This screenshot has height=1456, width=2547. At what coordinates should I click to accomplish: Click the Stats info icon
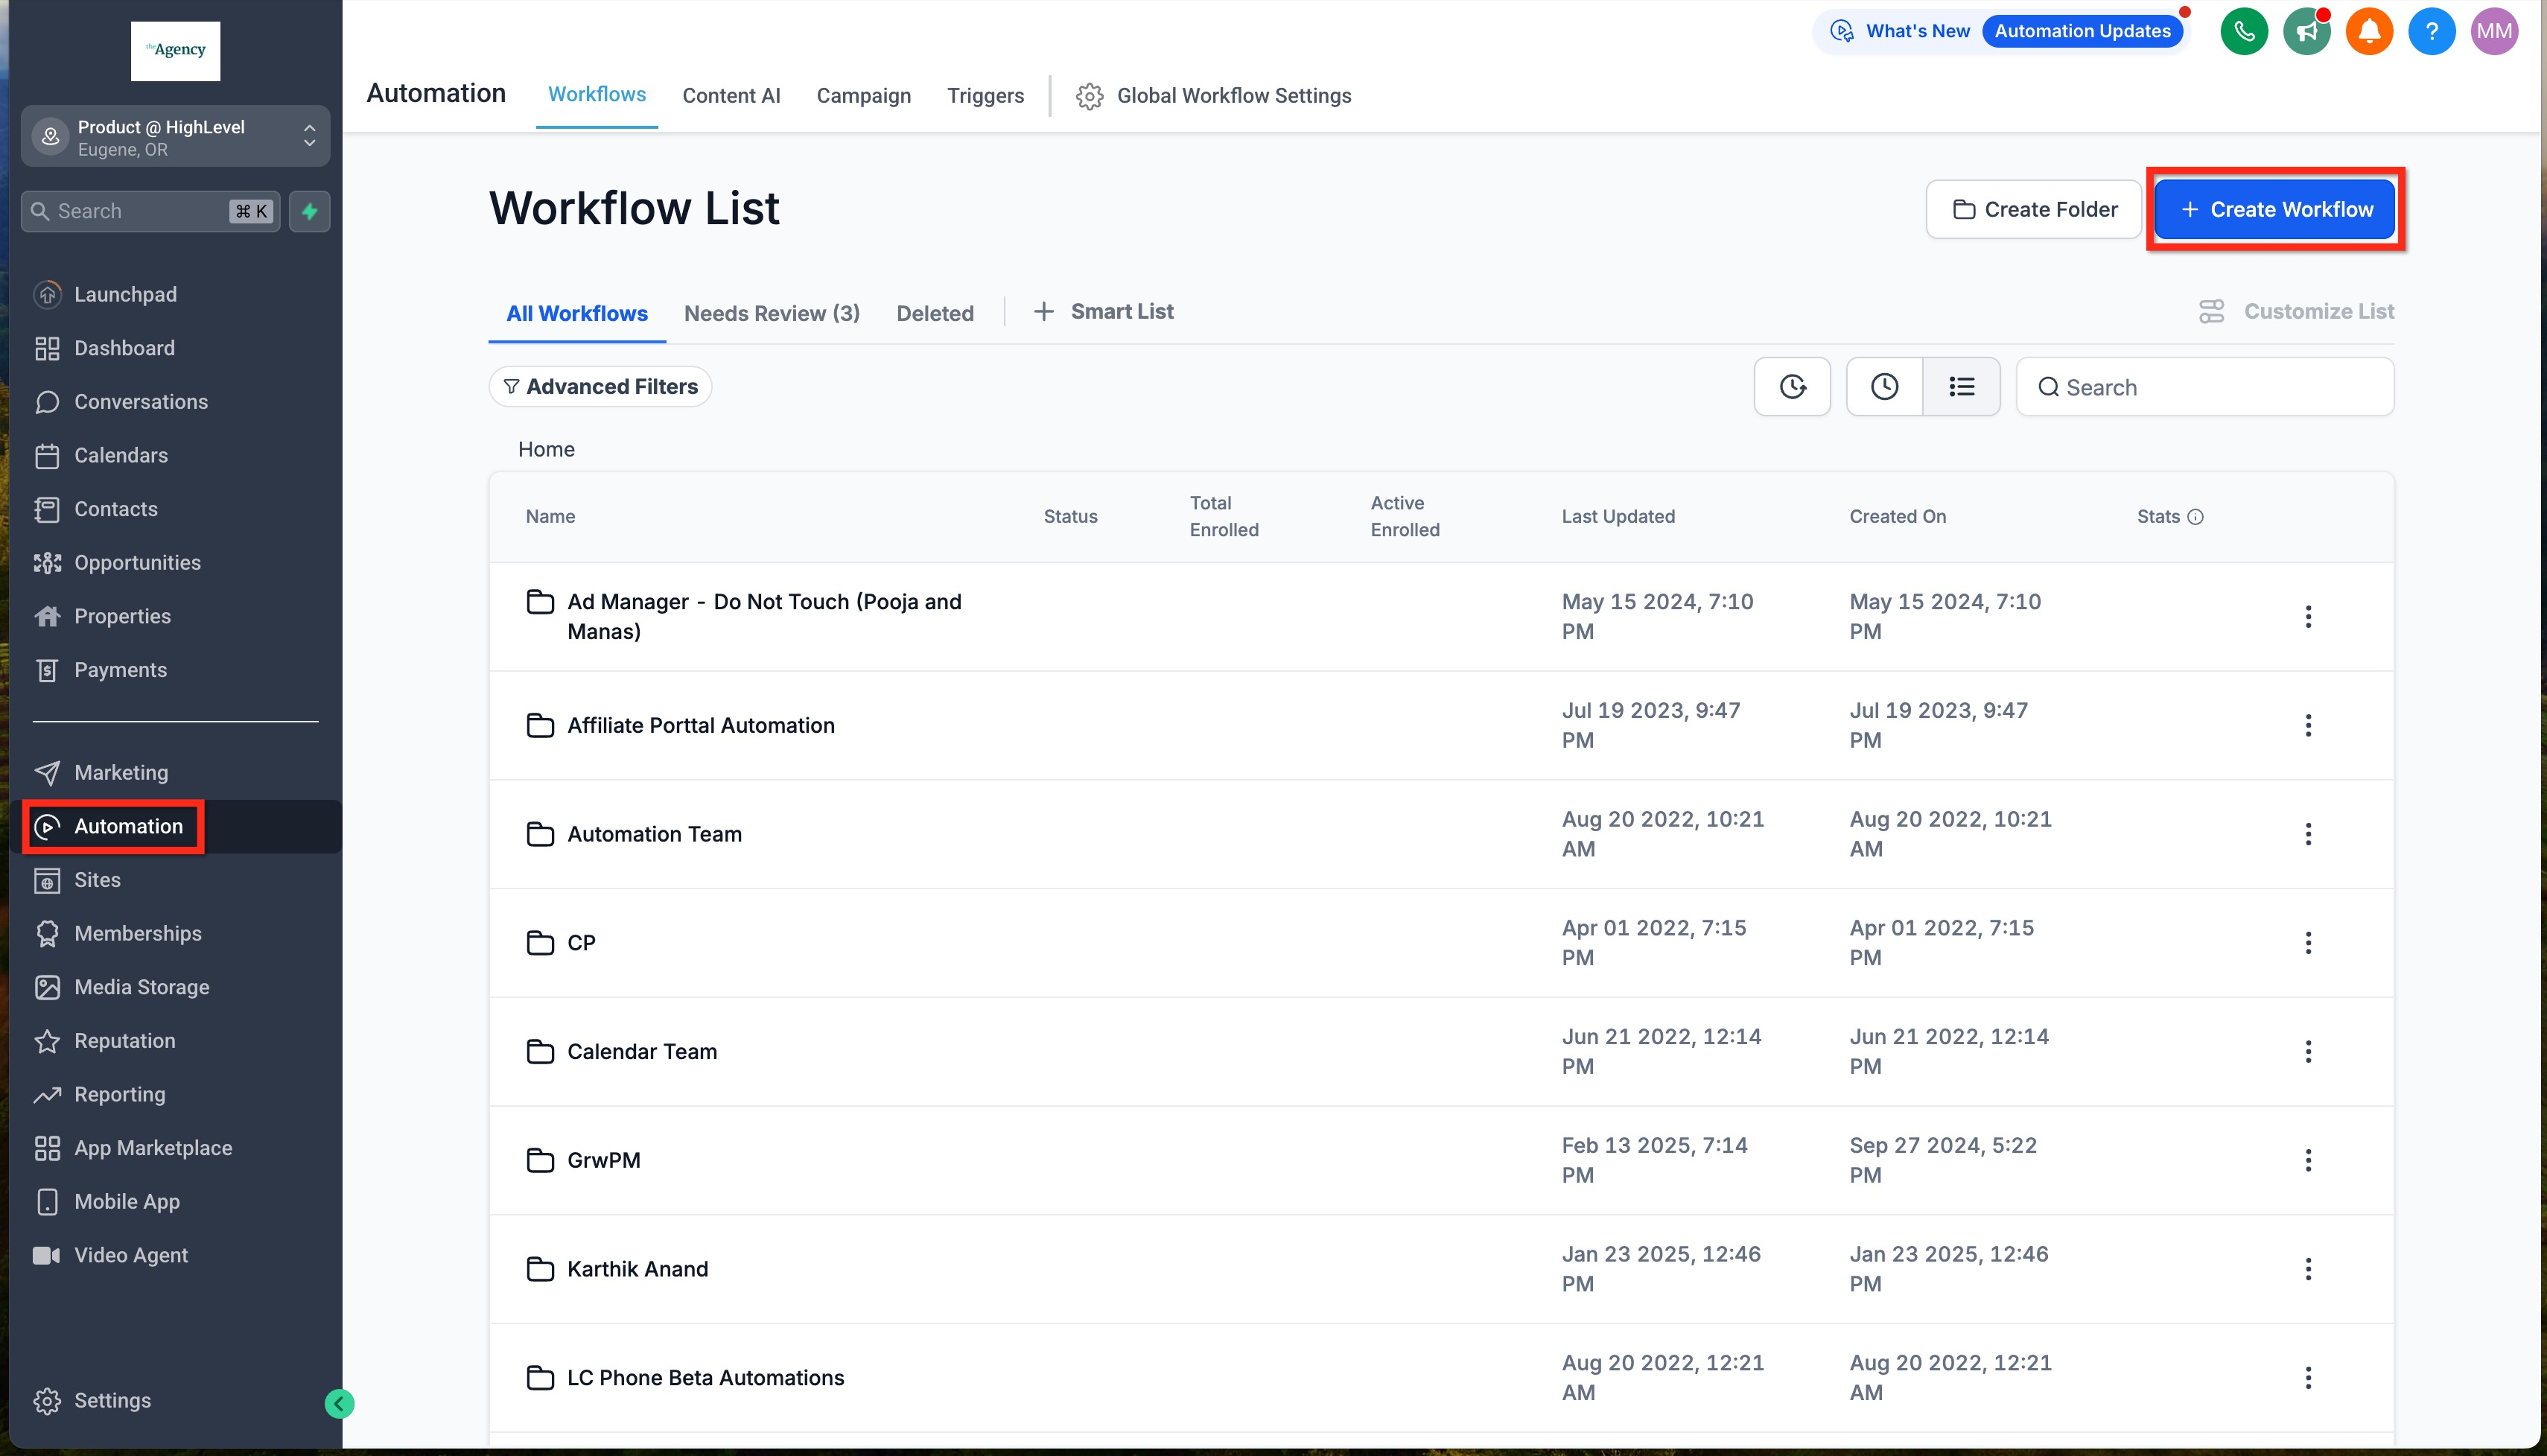[2195, 517]
